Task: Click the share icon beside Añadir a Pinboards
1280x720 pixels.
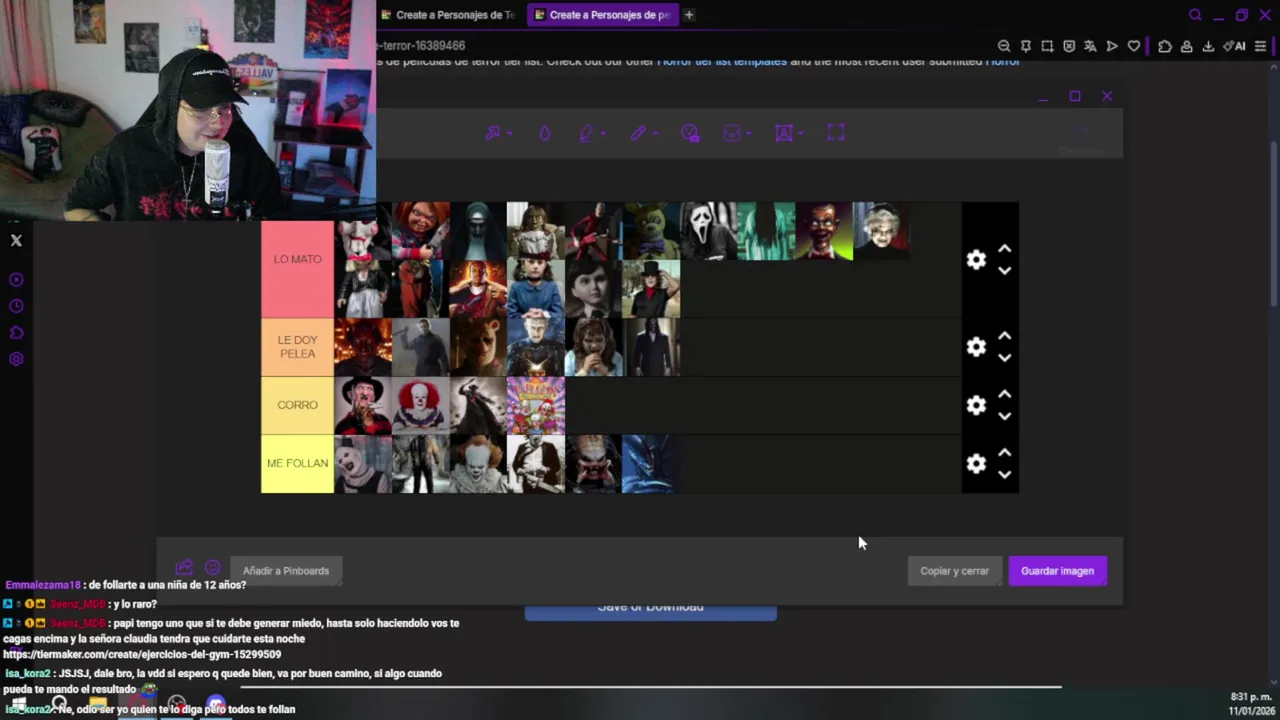Action: click(x=184, y=568)
